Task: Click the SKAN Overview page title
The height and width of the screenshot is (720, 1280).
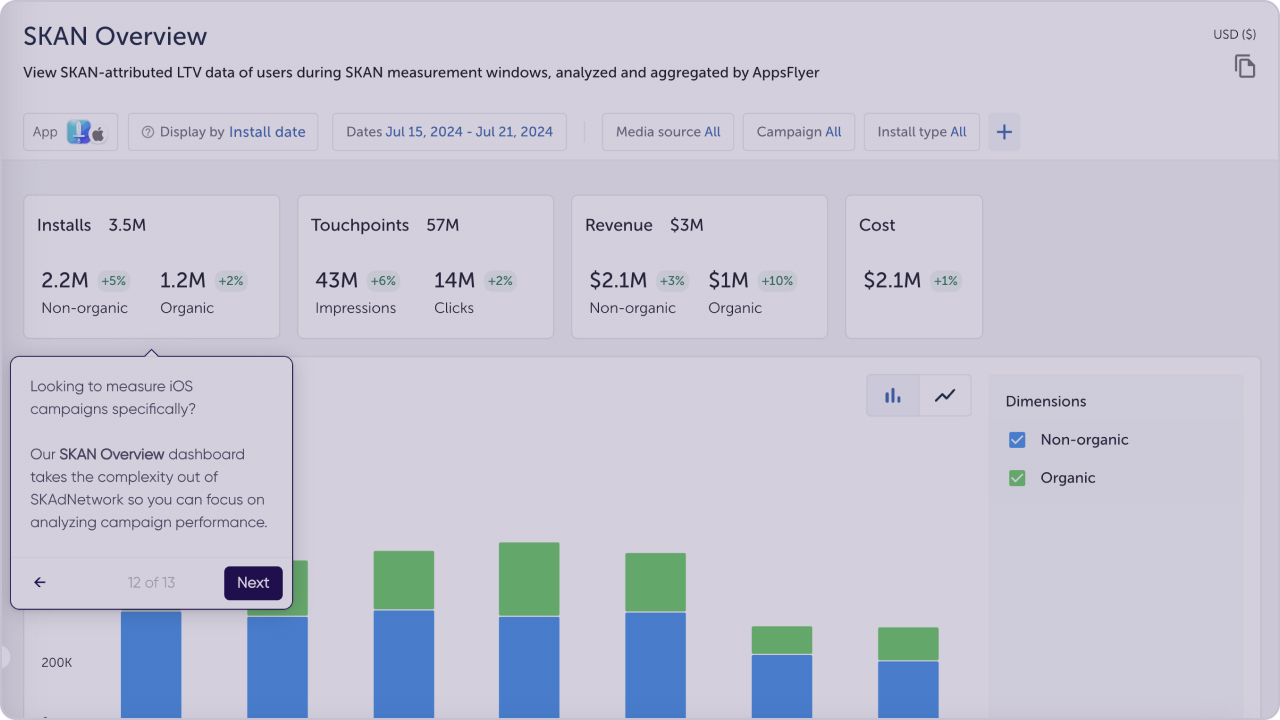Action: (115, 36)
